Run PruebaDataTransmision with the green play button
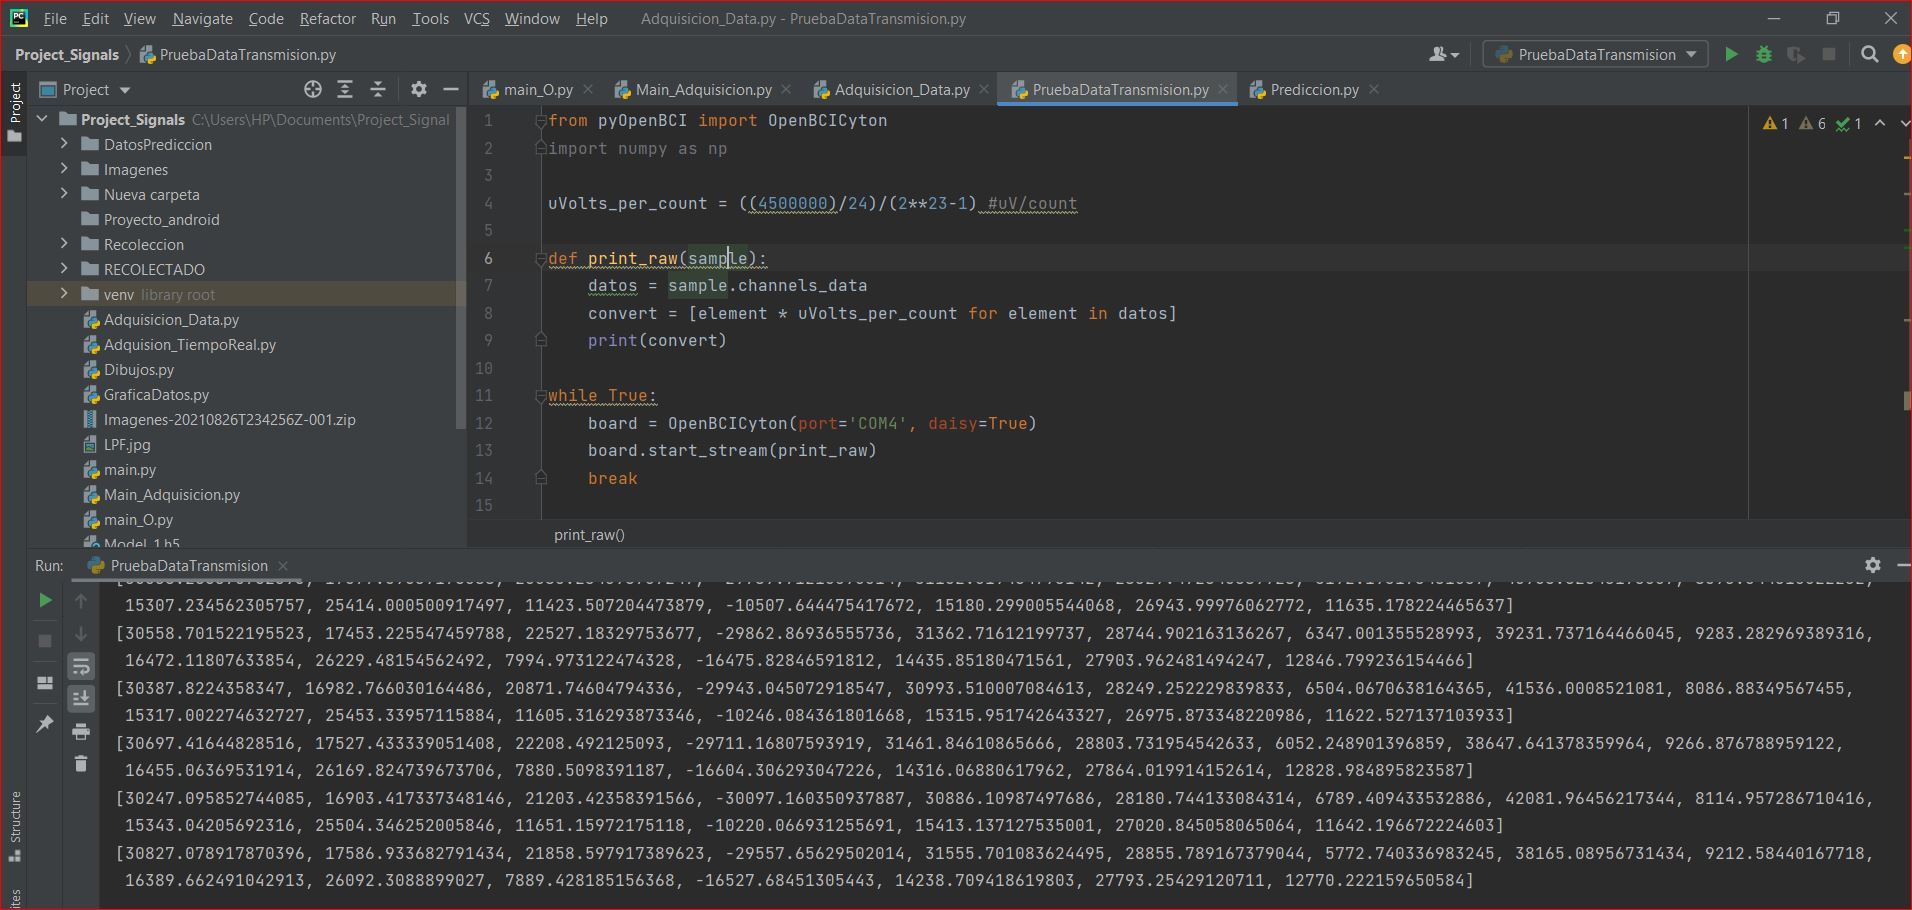Image resolution: width=1912 pixels, height=910 pixels. pos(1731,55)
